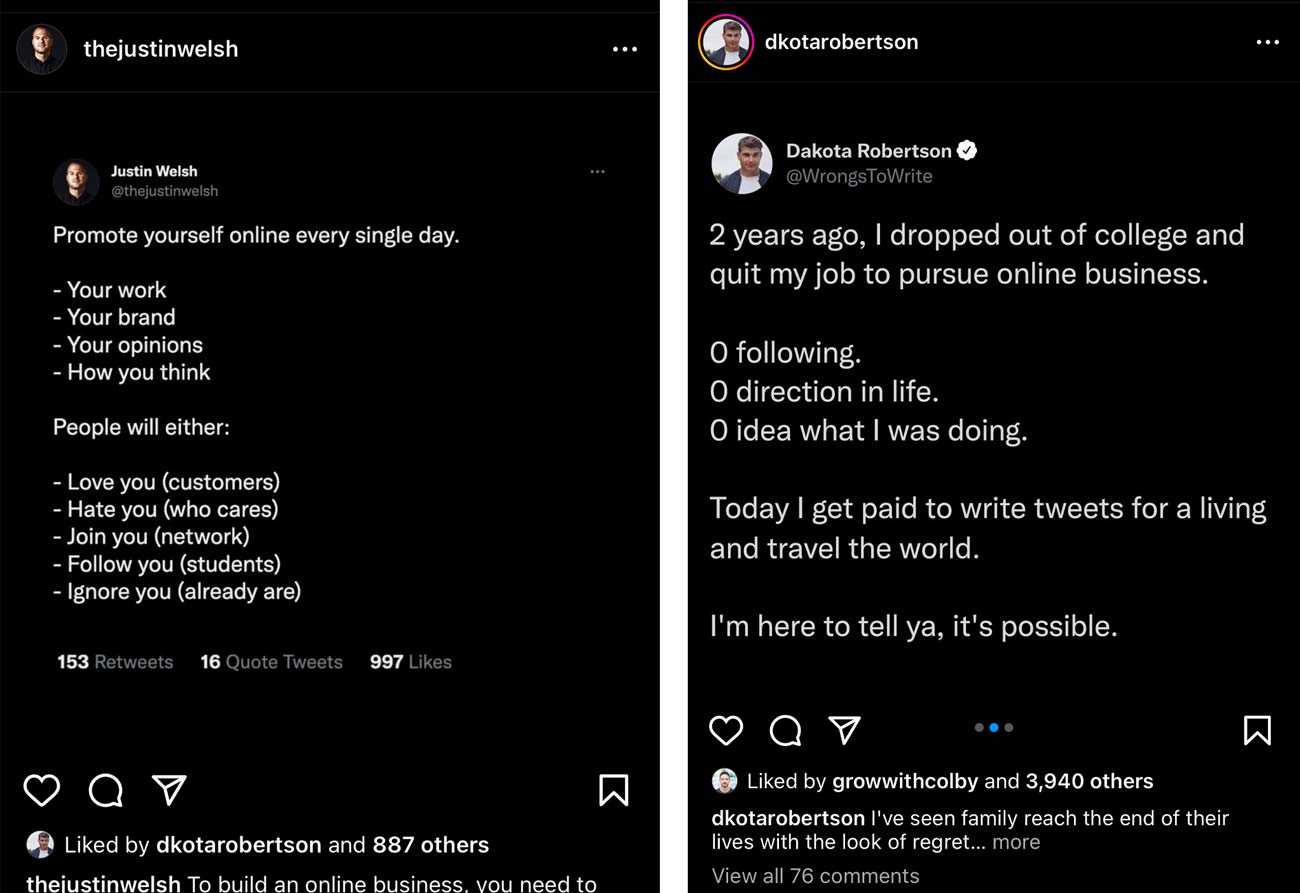
Task: Open dkotarobertson profile from header username
Action: point(841,42)
